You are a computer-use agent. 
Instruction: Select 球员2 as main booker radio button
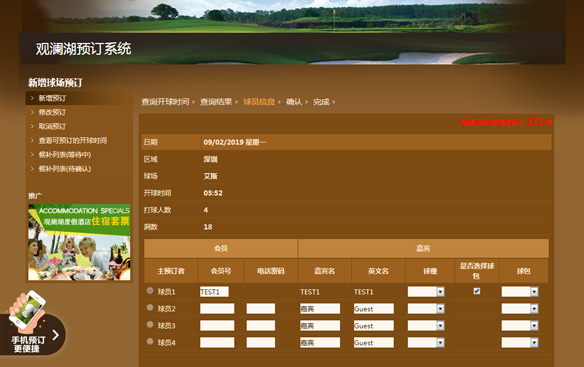point(150,308)
